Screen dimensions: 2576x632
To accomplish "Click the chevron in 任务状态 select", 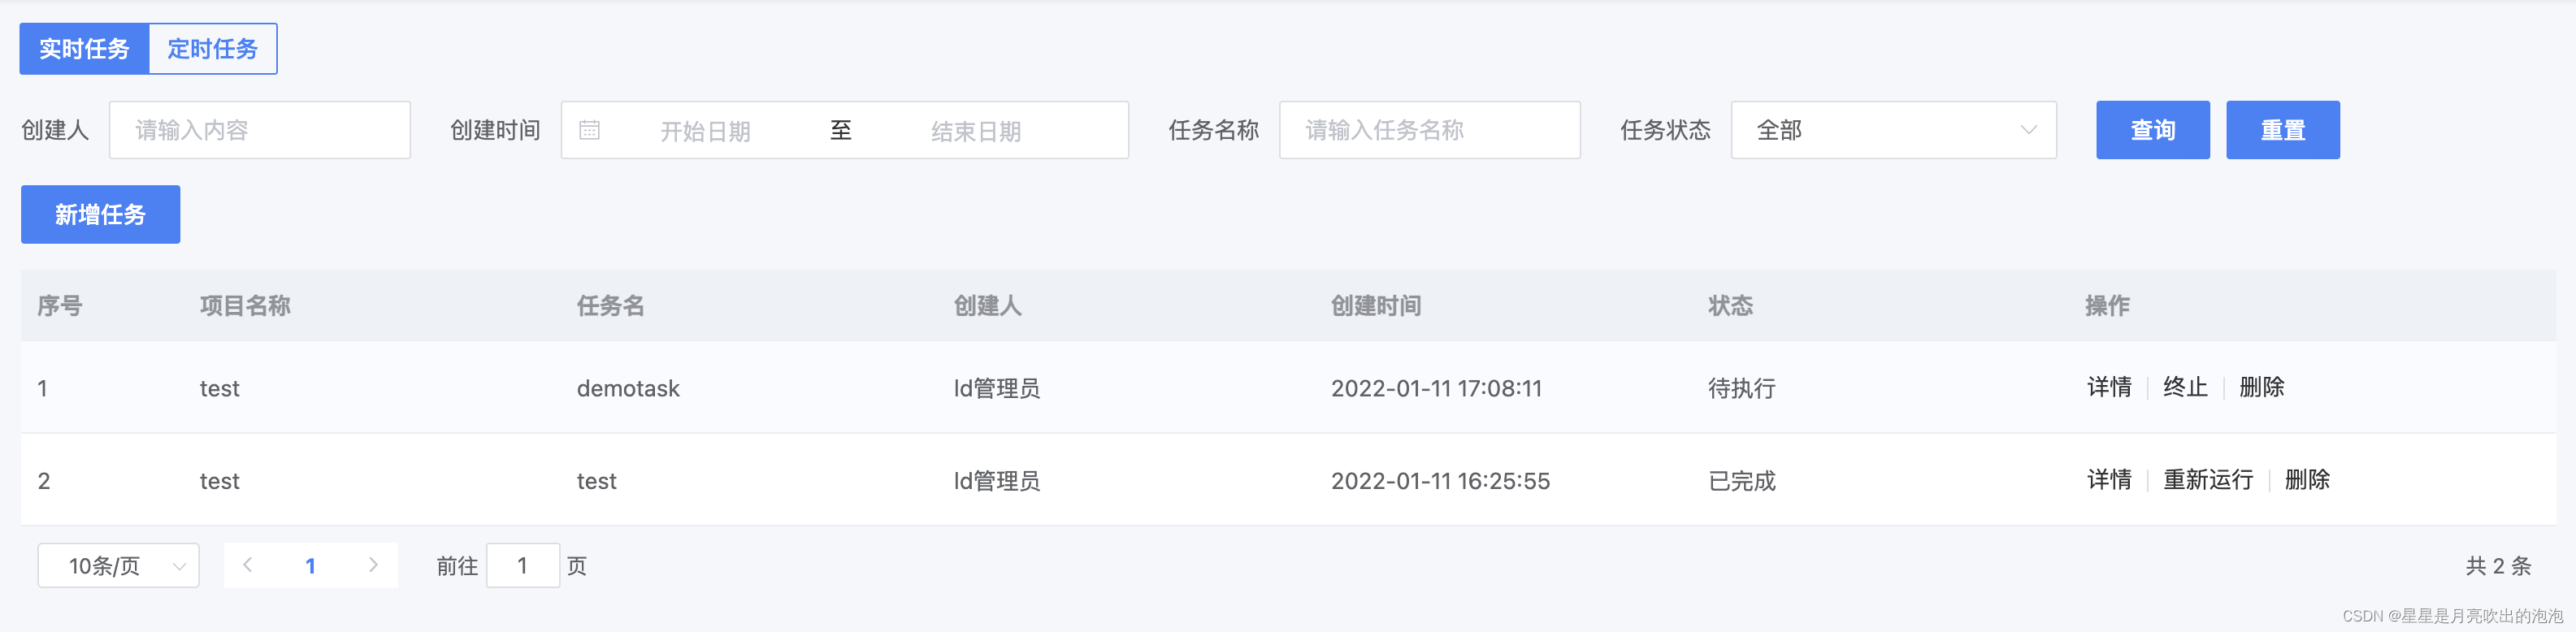I will point(2028,130).
